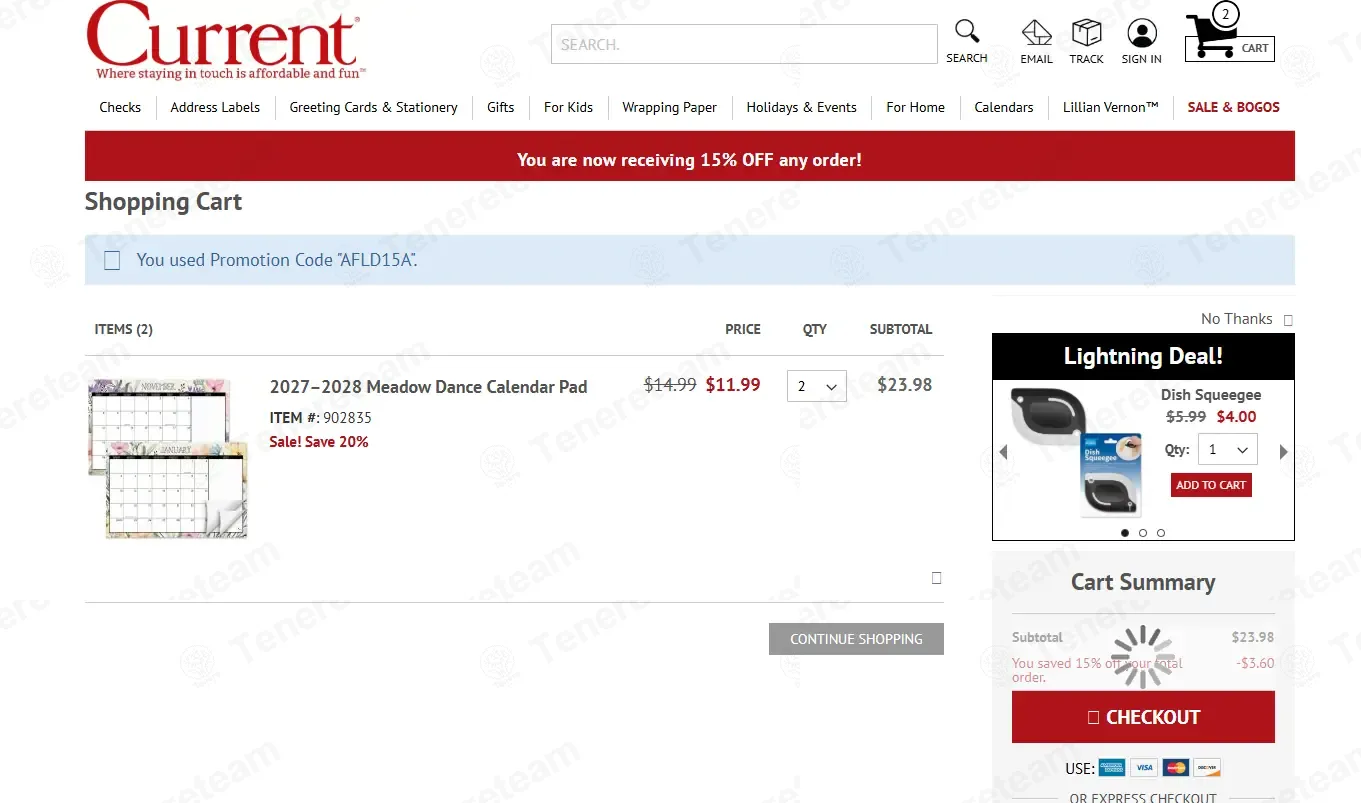Select Visa card icon
Image resolution: width=1361 pixels, height=803 pixels.
pos(1144,768)
